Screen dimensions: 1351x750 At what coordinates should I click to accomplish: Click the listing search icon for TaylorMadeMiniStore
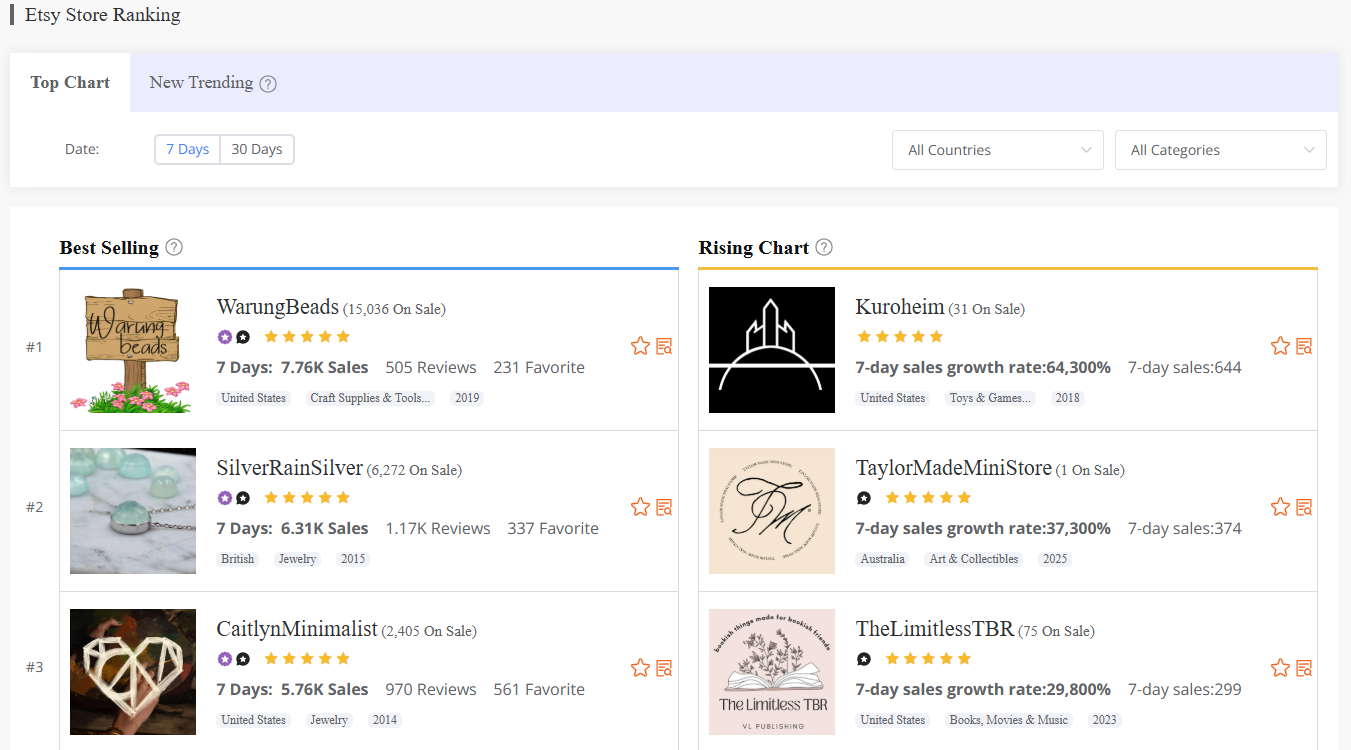coord(1304,507)
